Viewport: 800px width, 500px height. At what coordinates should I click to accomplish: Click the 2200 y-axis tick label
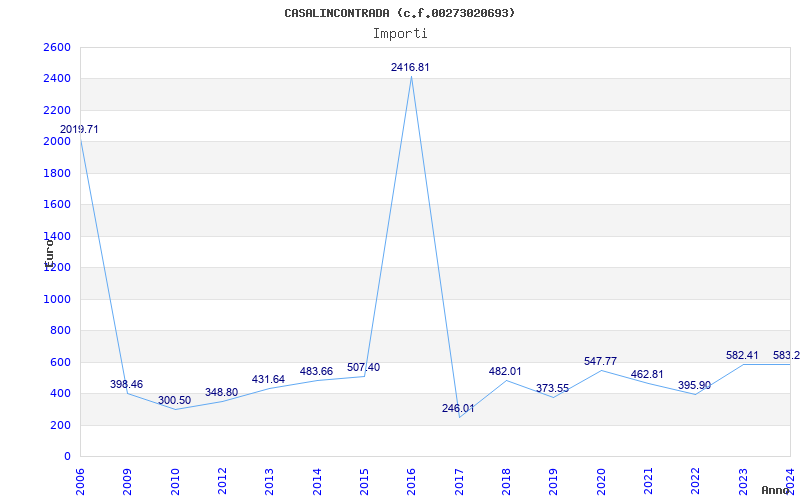click(57, 110)
